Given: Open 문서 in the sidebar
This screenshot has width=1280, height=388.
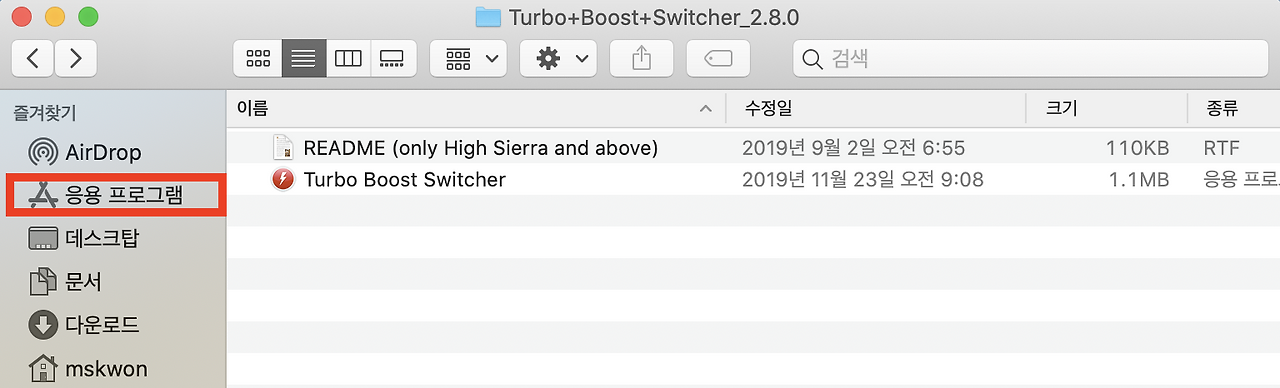Looking at the screenshot, I should tap(83, 281).
